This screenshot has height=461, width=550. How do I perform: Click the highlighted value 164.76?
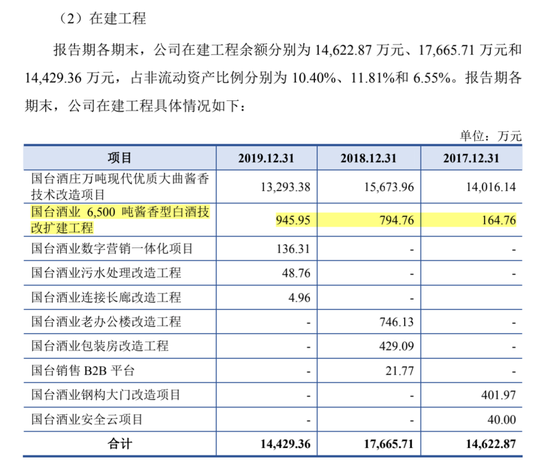pos(499,220)
